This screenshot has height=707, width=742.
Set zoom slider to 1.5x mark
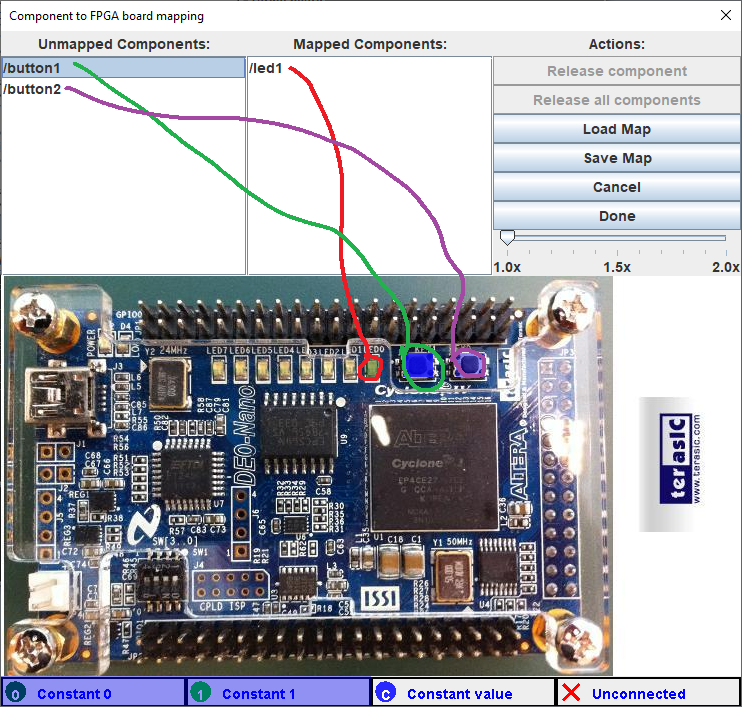click(617, 238)
